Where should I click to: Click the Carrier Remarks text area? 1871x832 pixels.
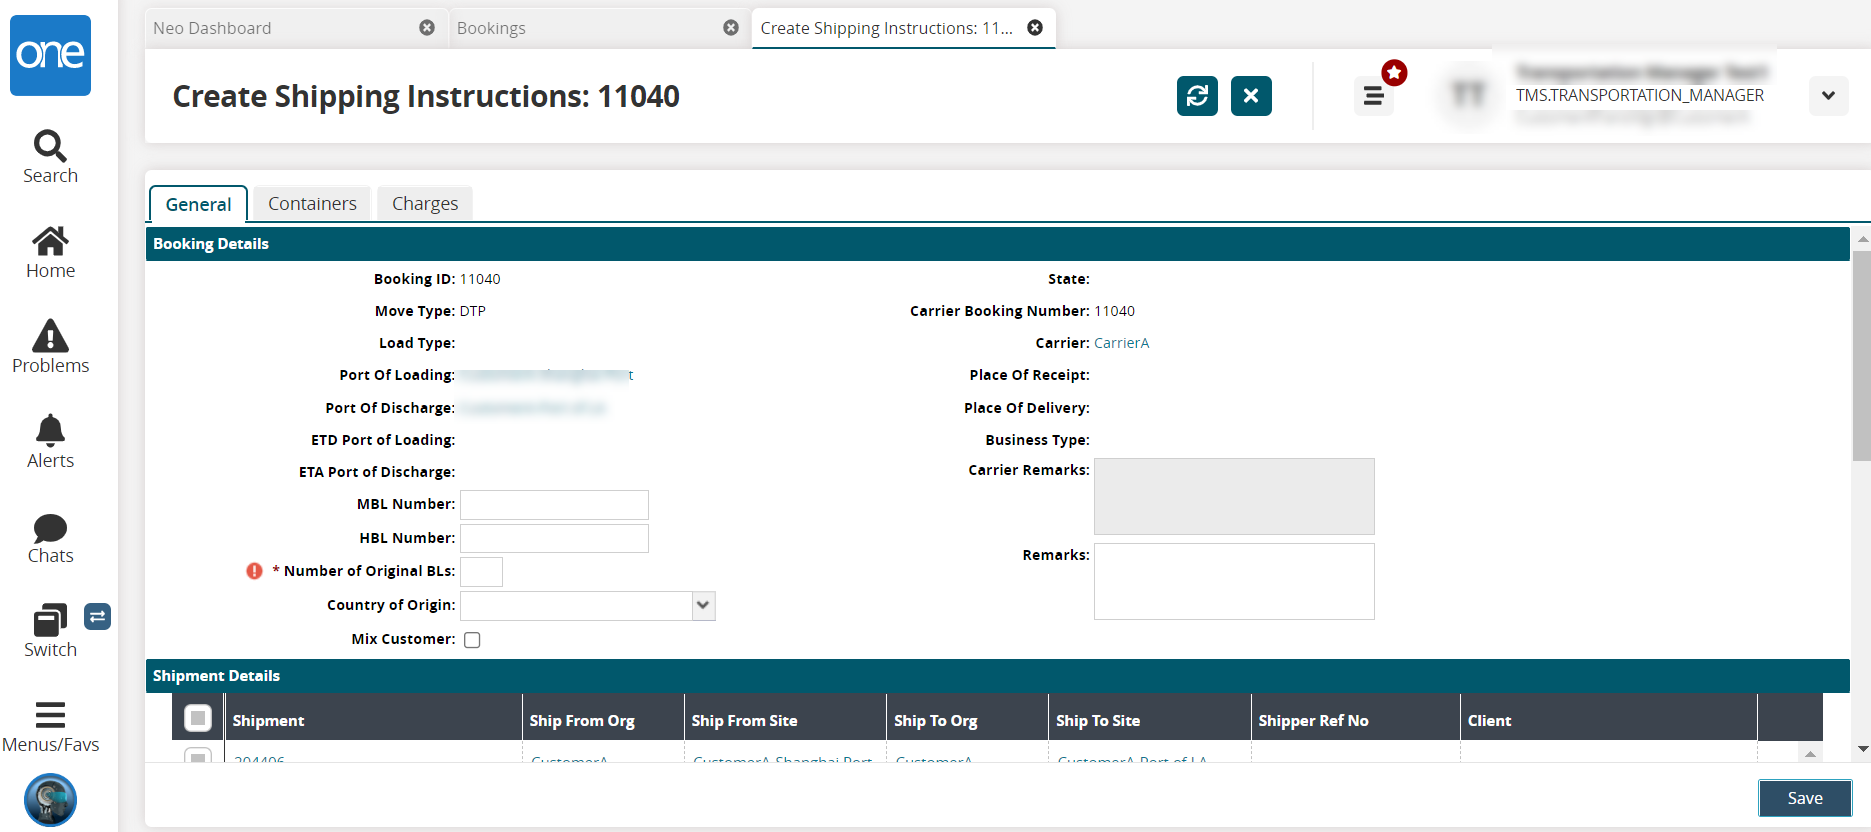pyautogui.click(x=1234, y=496)
